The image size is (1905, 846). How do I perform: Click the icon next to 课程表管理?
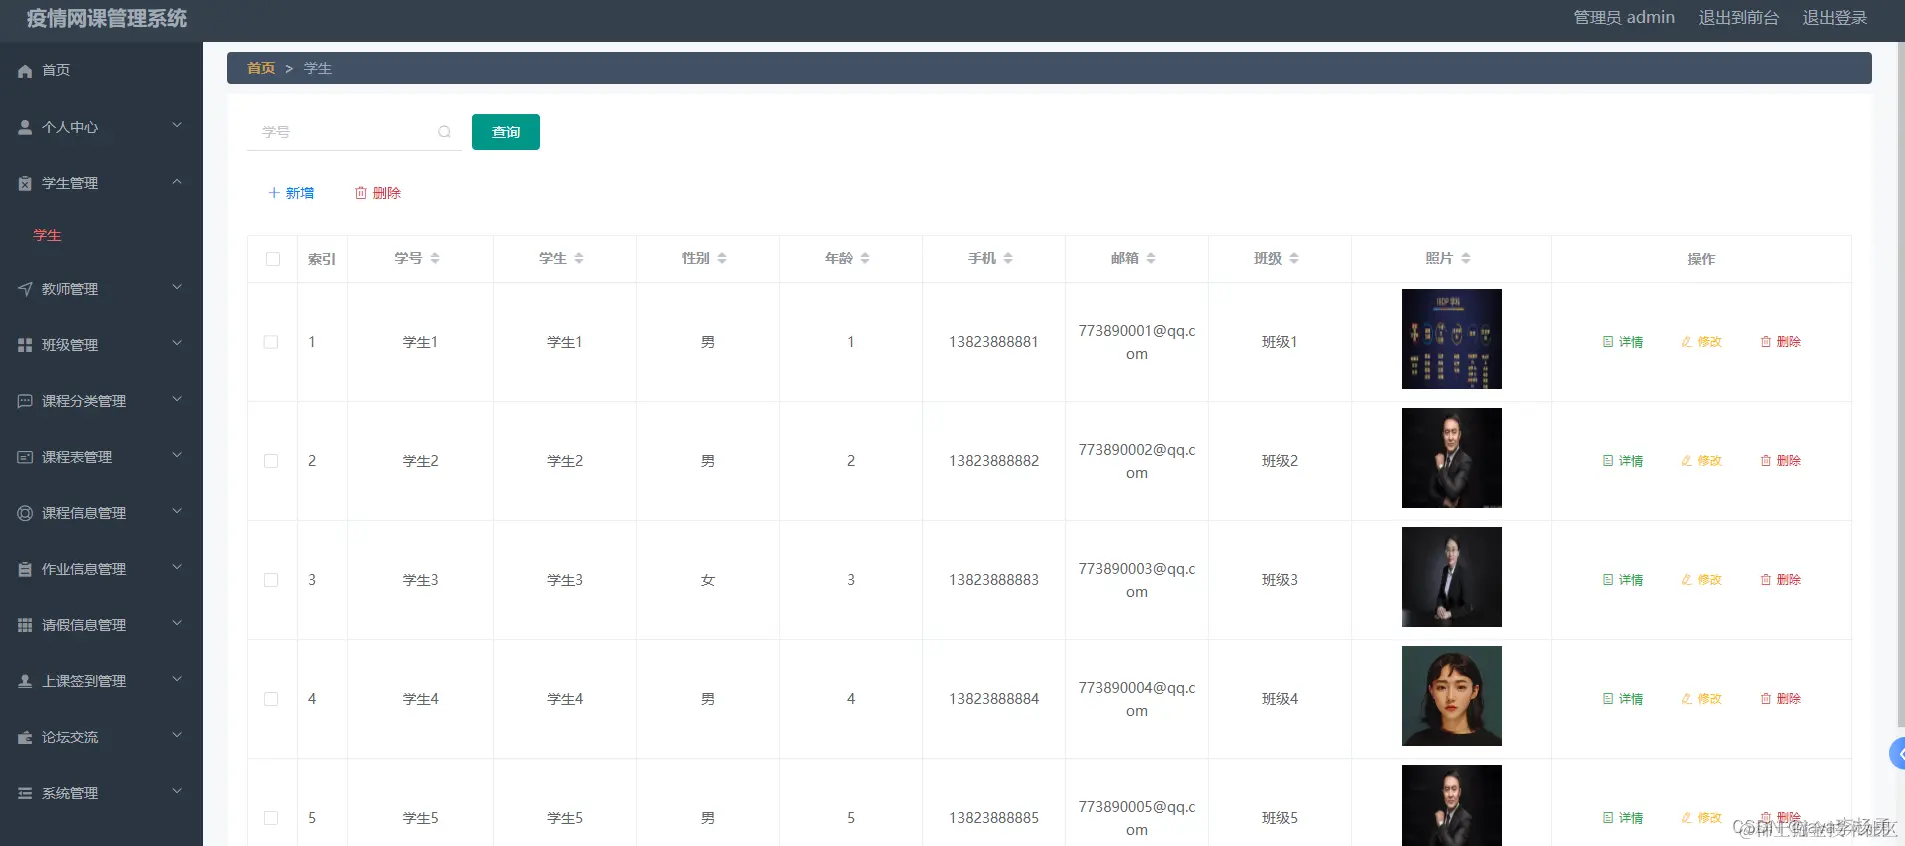[25, 457]
